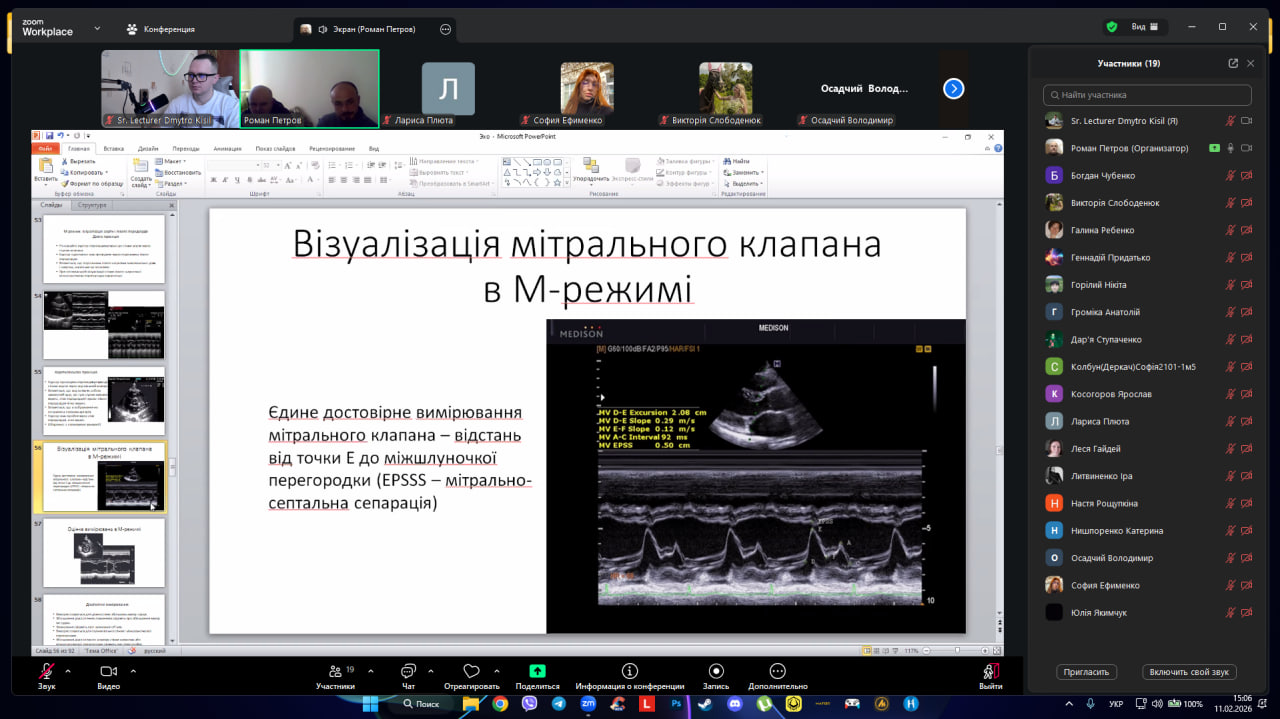
Task: Show next video tiles with blue arrow
Action: pos(954,89)
